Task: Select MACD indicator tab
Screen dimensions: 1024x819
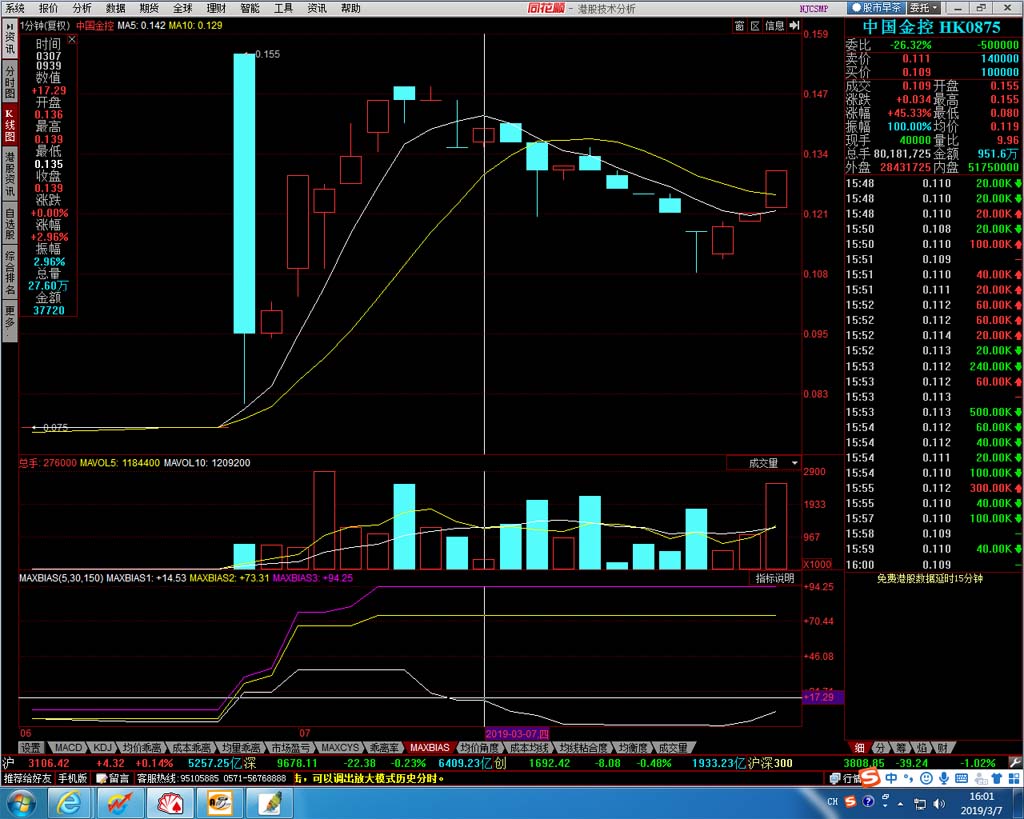Action: pyautogui.click(x=69, y=747)
